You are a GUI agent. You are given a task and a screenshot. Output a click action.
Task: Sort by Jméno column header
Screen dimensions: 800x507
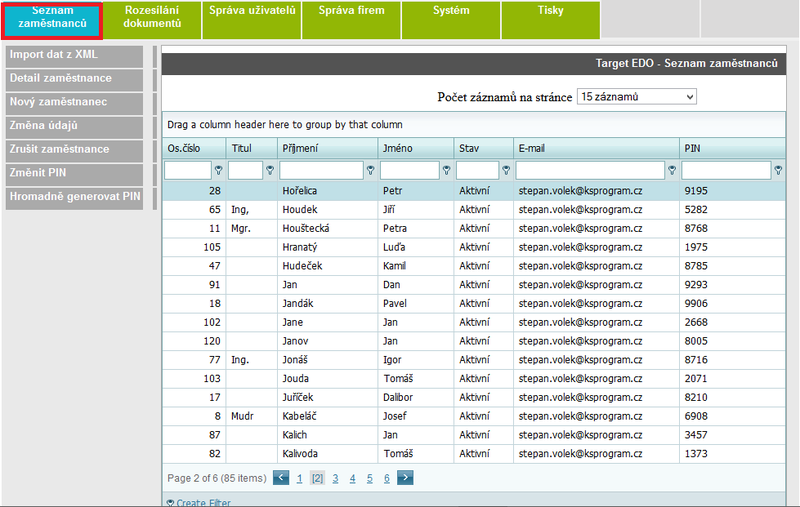[416, 148]
